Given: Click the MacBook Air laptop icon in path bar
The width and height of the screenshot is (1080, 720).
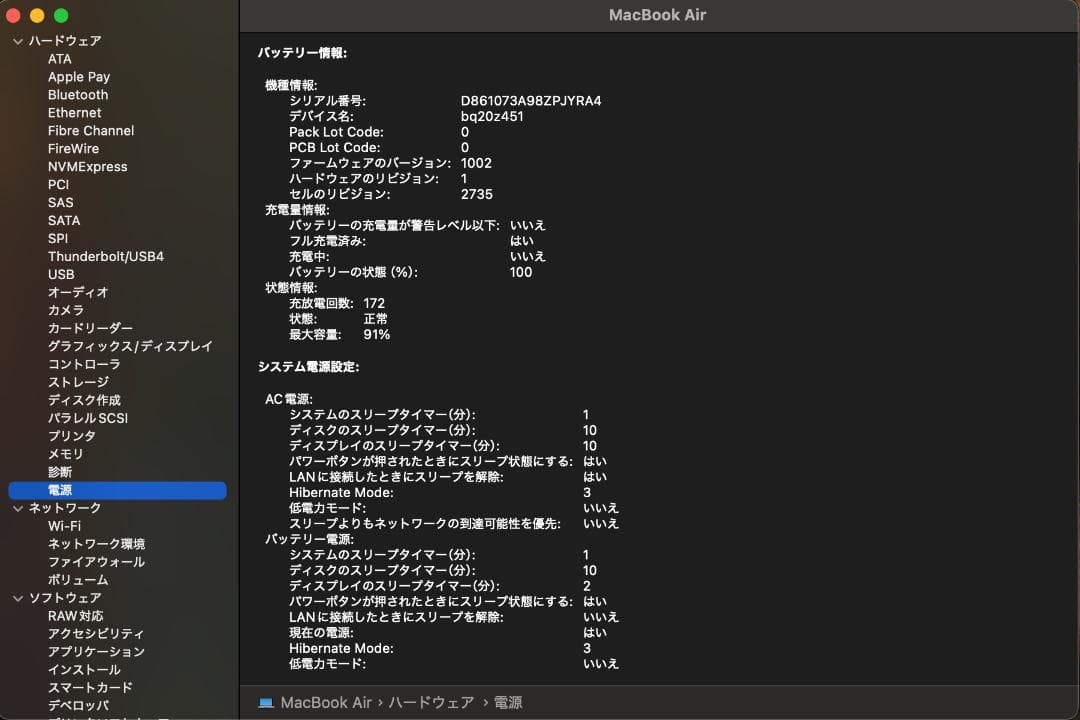Looking at the screenshot, I should pyautogui.click(x=266, y=703).
